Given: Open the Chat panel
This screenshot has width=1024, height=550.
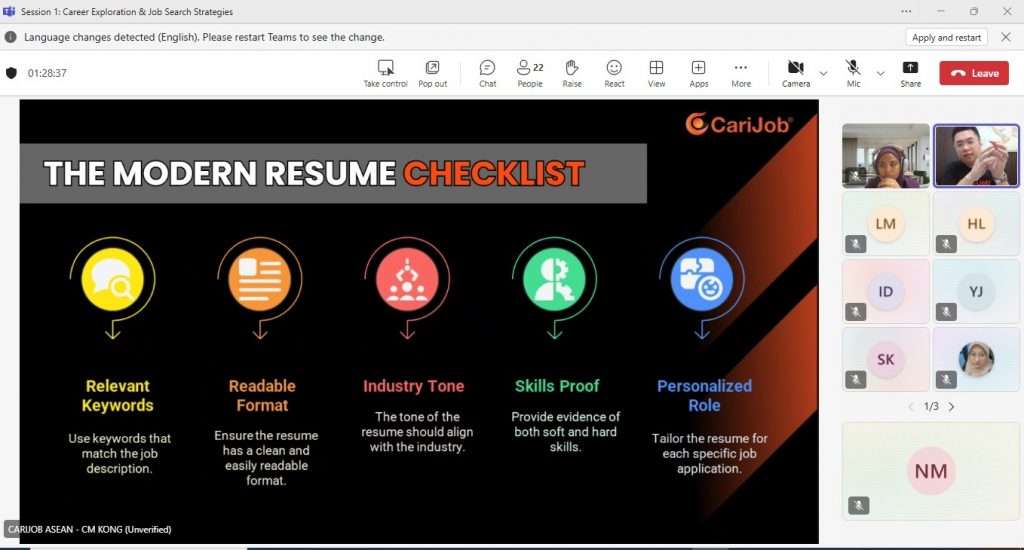Looking at the screenshot, I should click(x=487, y=73).
